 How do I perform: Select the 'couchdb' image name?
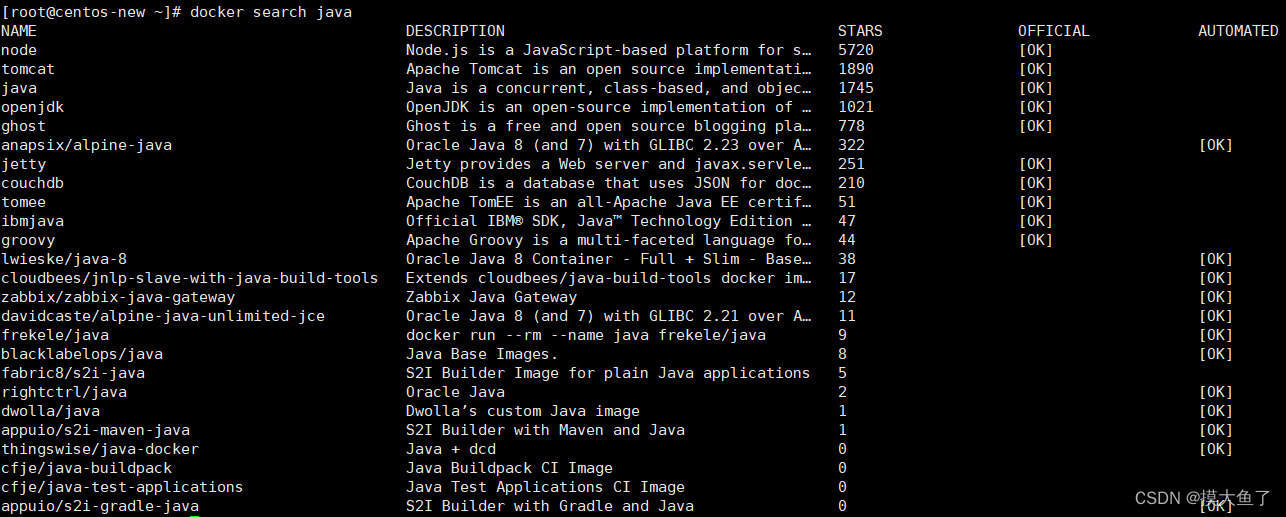click(x=32, y=183)
